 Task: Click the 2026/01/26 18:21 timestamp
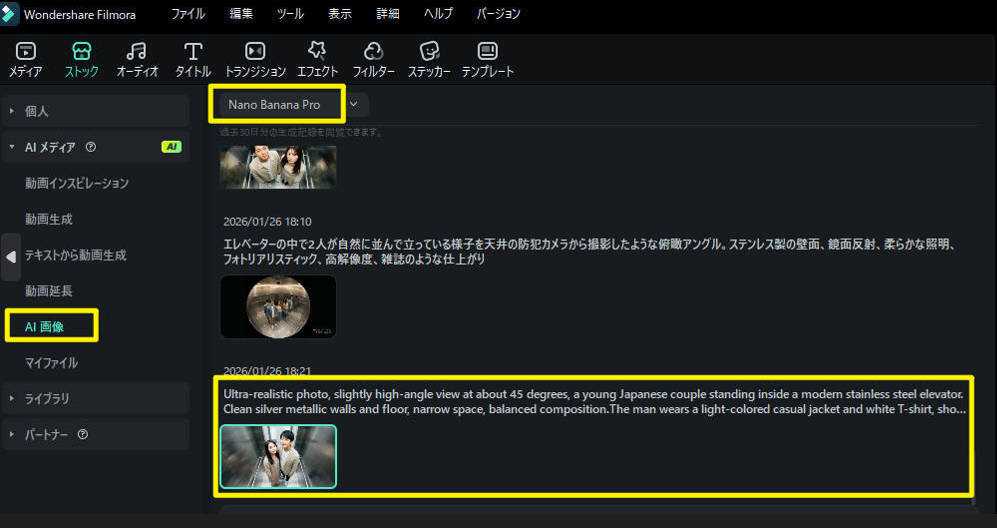point(267,371)
